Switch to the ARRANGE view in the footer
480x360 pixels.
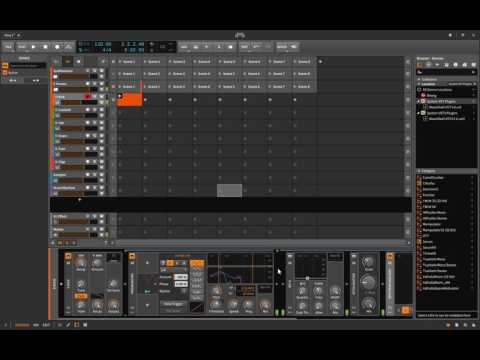[x=22, y=325]
